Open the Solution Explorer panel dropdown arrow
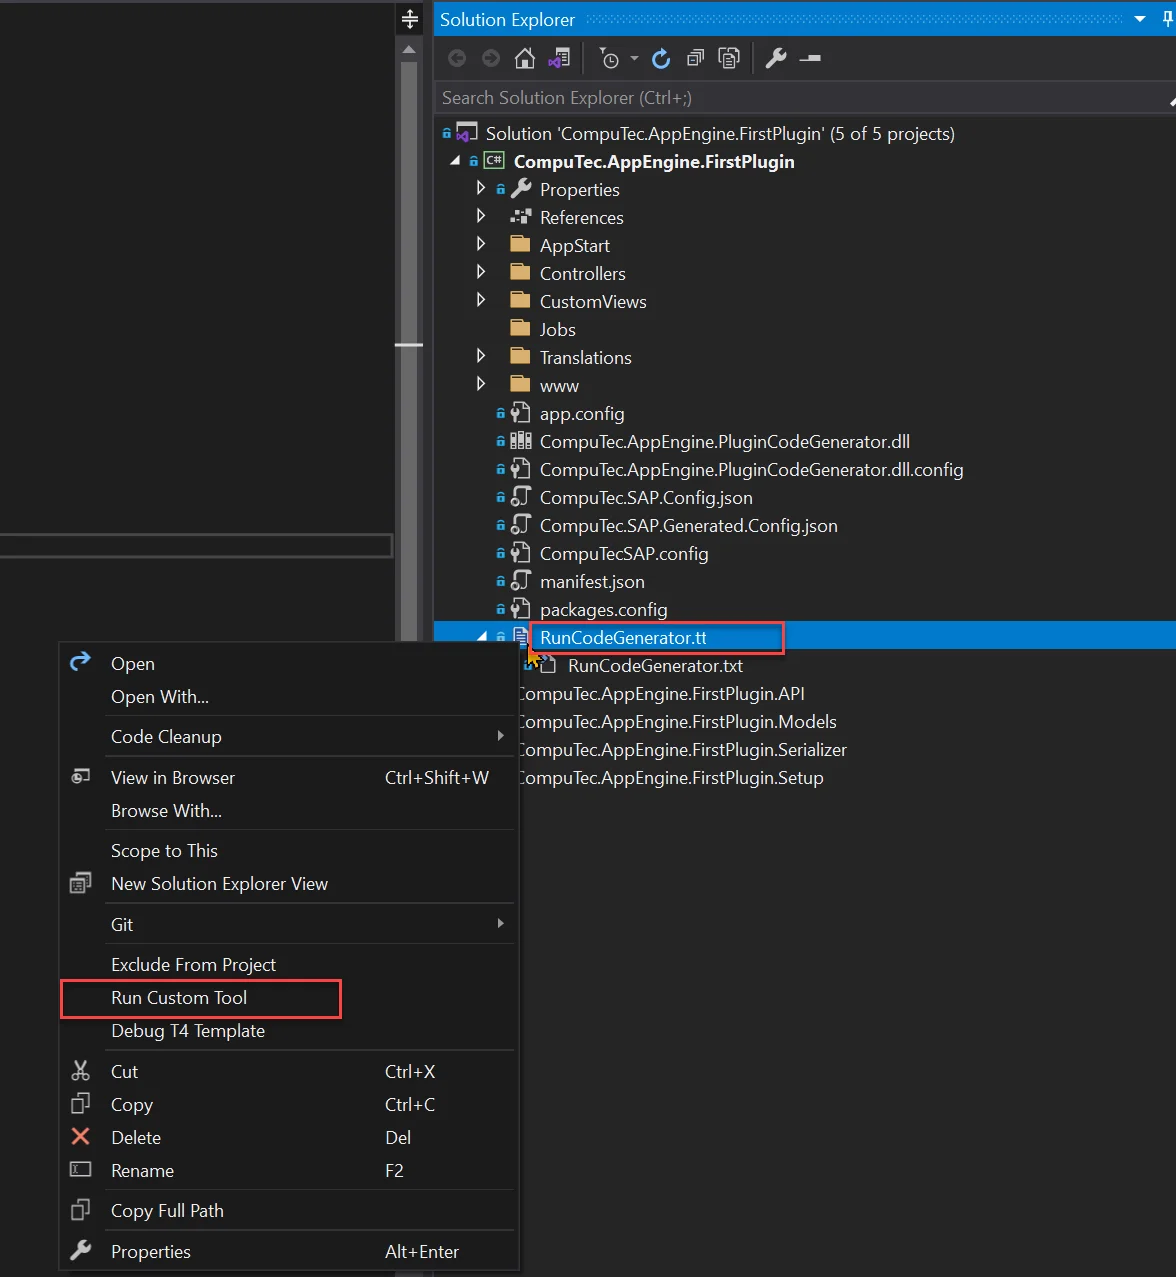 [x=1139, y=19]
